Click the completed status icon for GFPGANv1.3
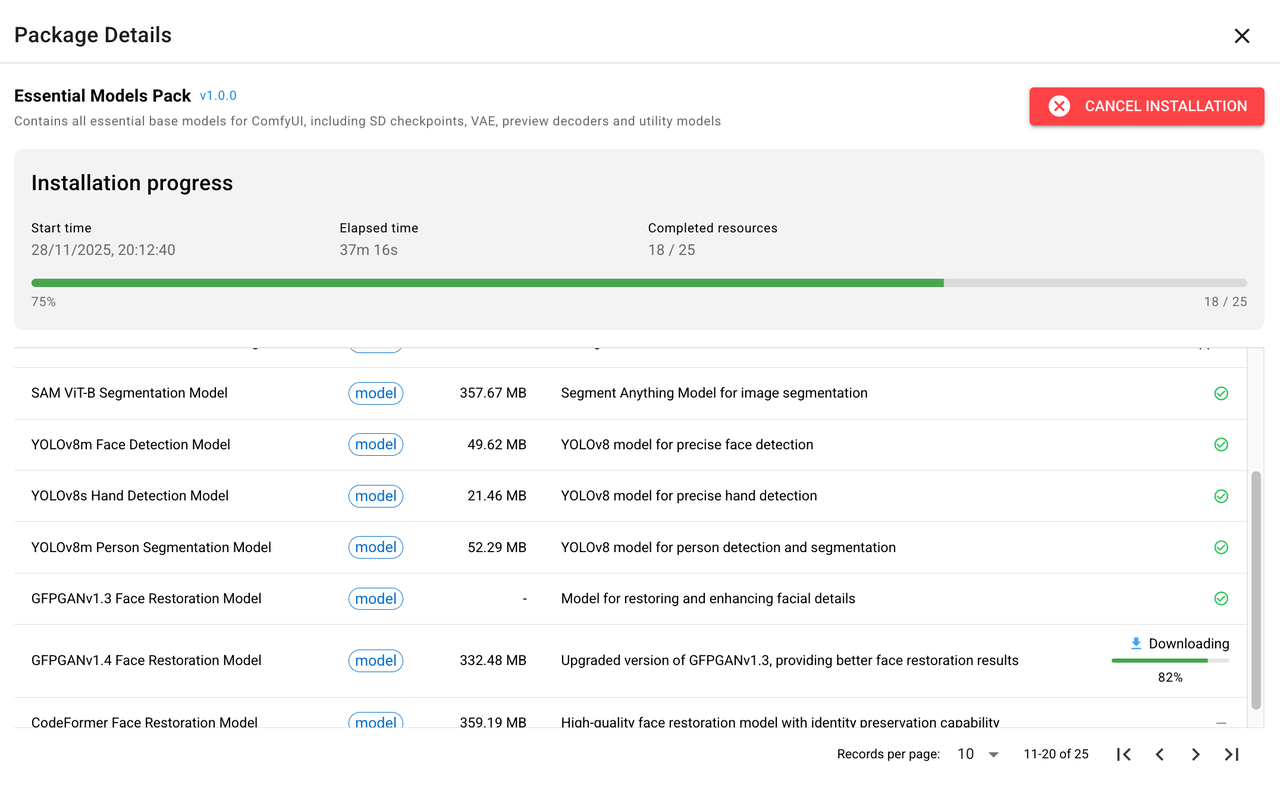 click(x=1221, y=598)
